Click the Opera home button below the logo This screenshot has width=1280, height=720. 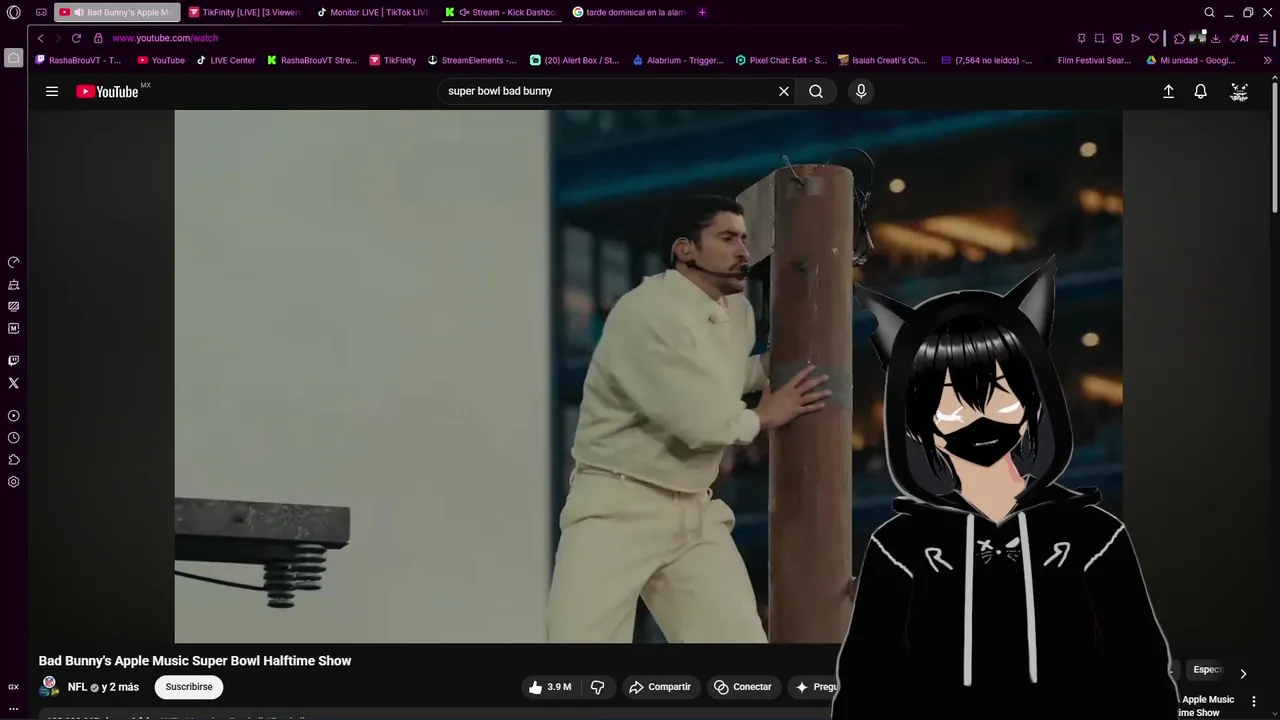click(13, 58)
